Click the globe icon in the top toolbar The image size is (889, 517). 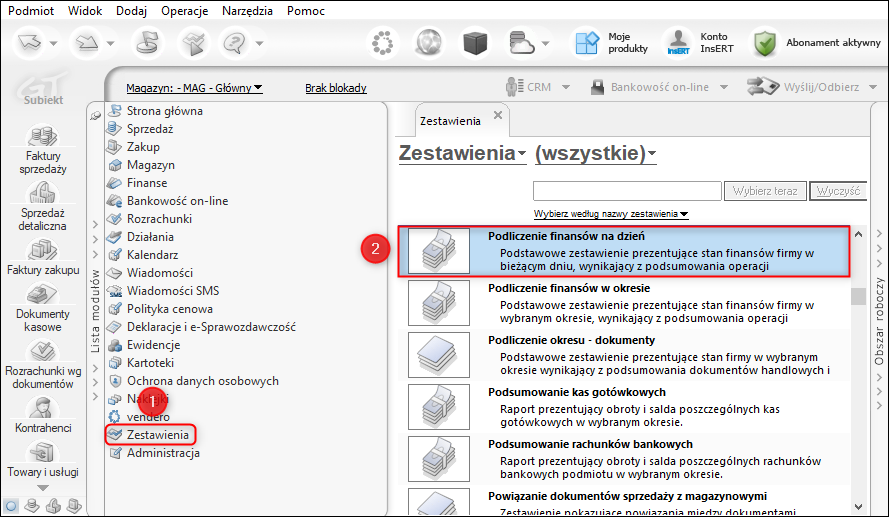[x=429, y=43]
